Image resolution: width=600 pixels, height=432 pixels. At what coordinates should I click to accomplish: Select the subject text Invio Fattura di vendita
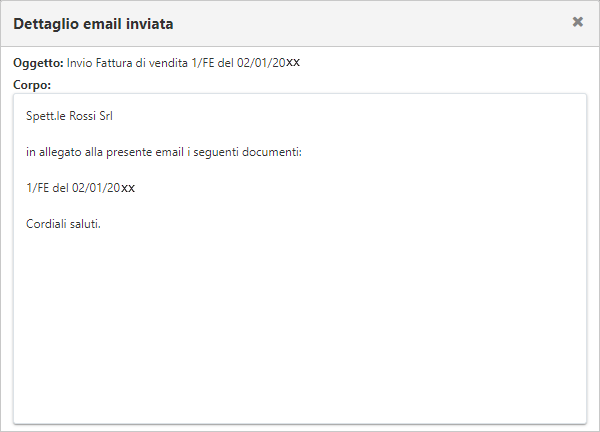coord(127,63)
